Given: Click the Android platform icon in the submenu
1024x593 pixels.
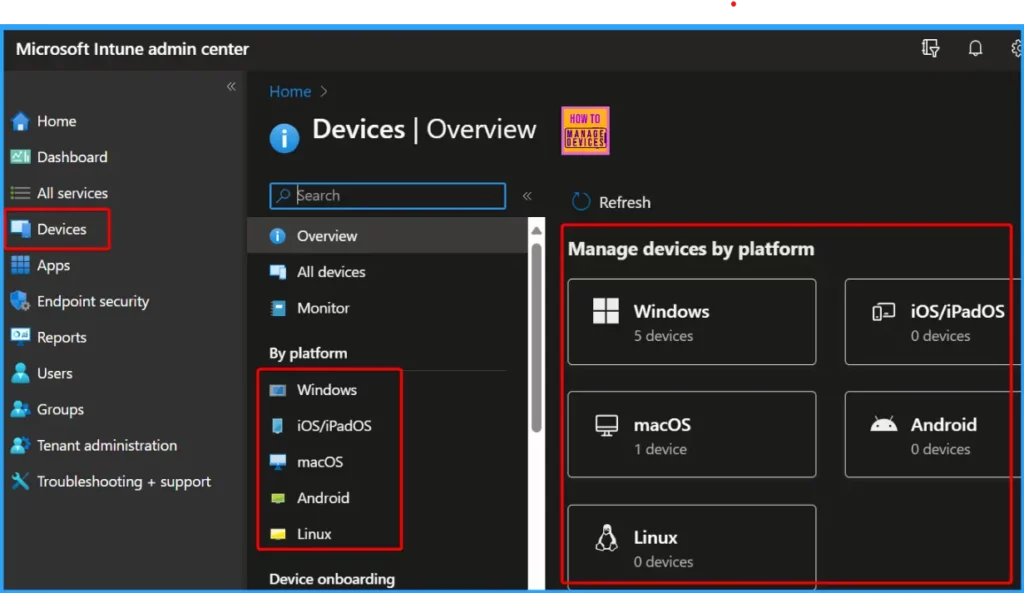Looking at the screenshot, I should (278, 498).
